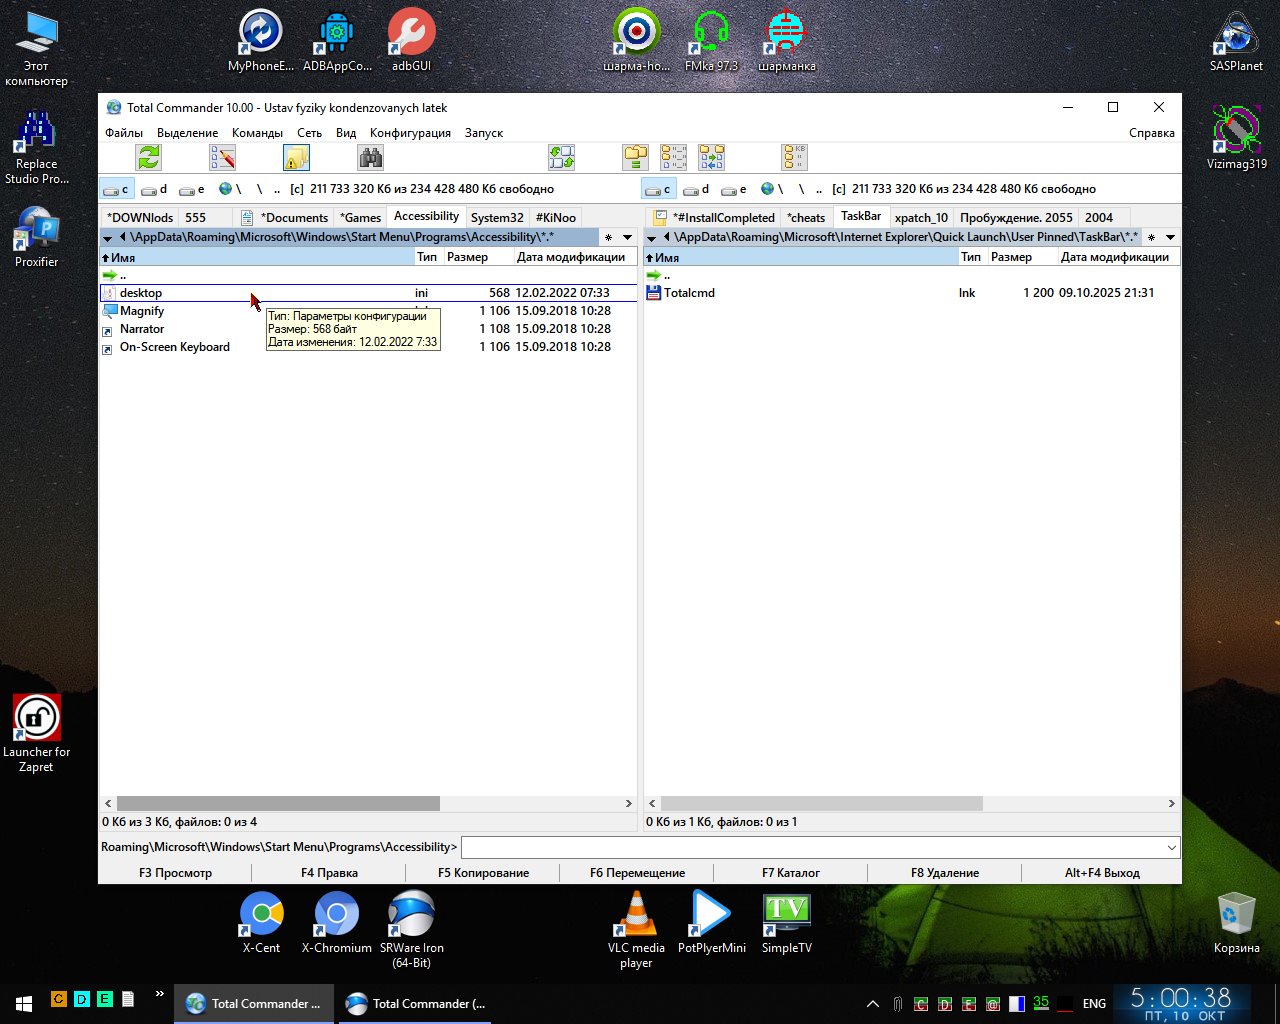
Task: Open the VLC media player desktop shortcut
Action: (636, 918)
